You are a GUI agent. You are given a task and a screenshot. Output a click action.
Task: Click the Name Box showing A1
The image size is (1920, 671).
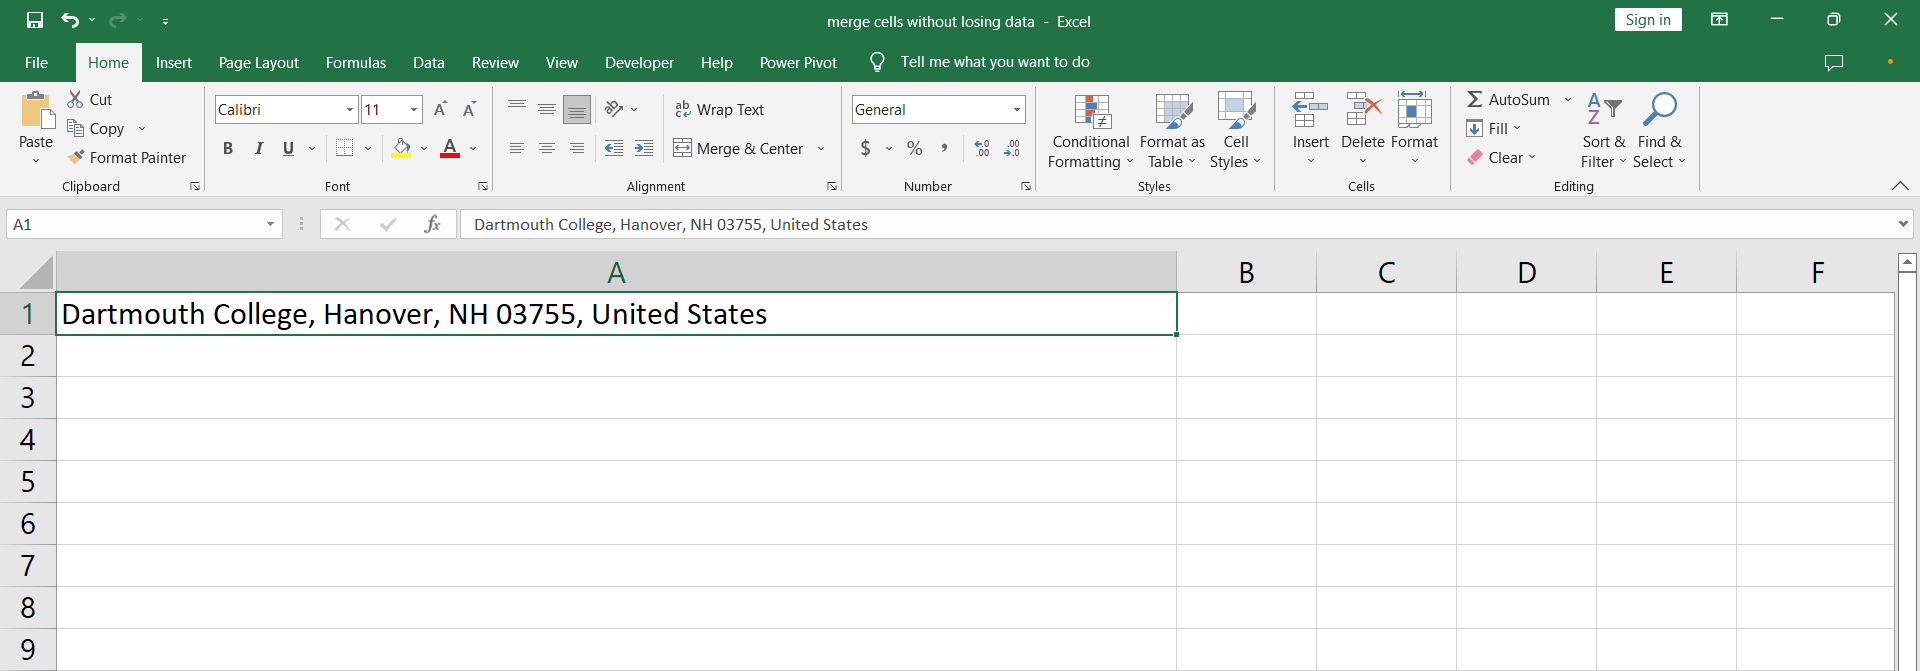(135, 224)
